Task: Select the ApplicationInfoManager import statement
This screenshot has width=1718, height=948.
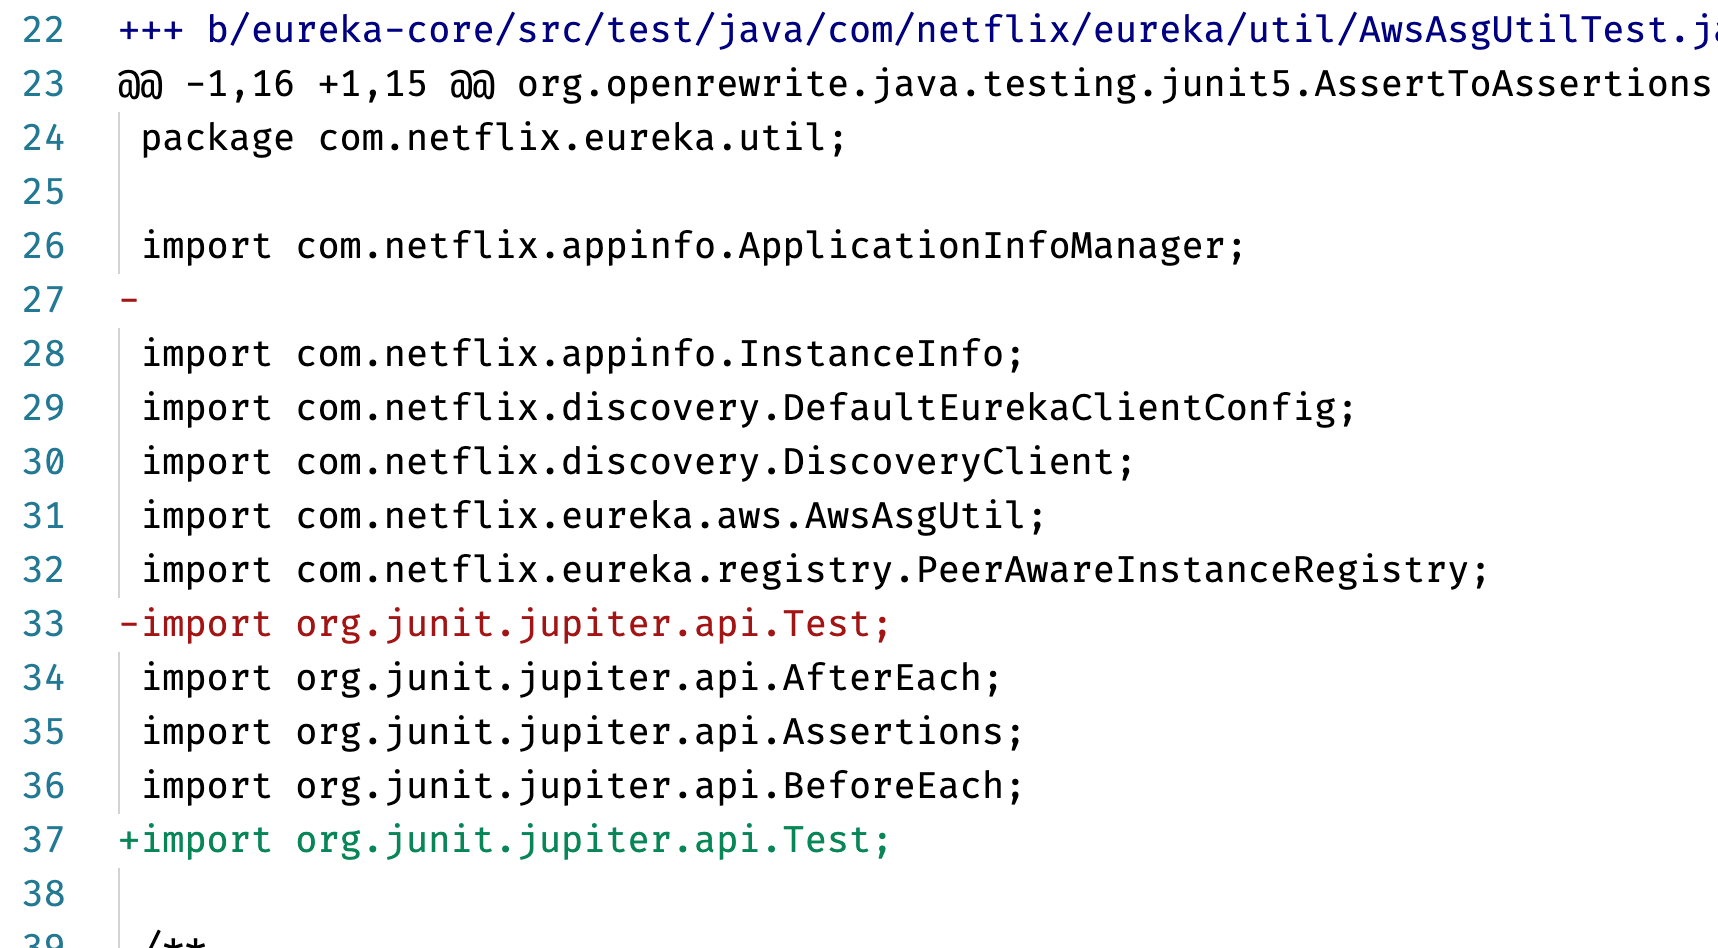Action: [x=690, y=245]
